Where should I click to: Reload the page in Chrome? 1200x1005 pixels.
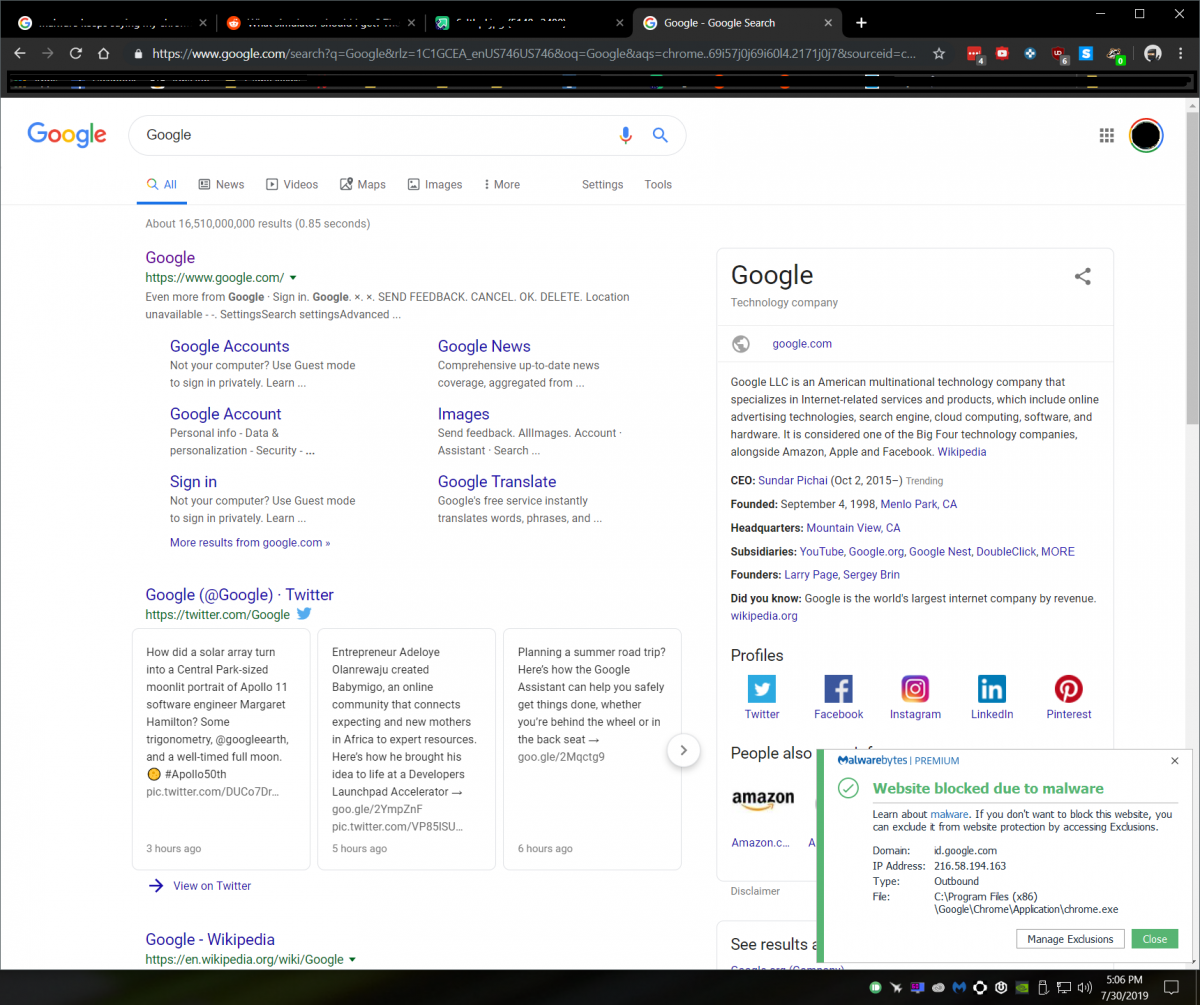click(x=75, y=53)
